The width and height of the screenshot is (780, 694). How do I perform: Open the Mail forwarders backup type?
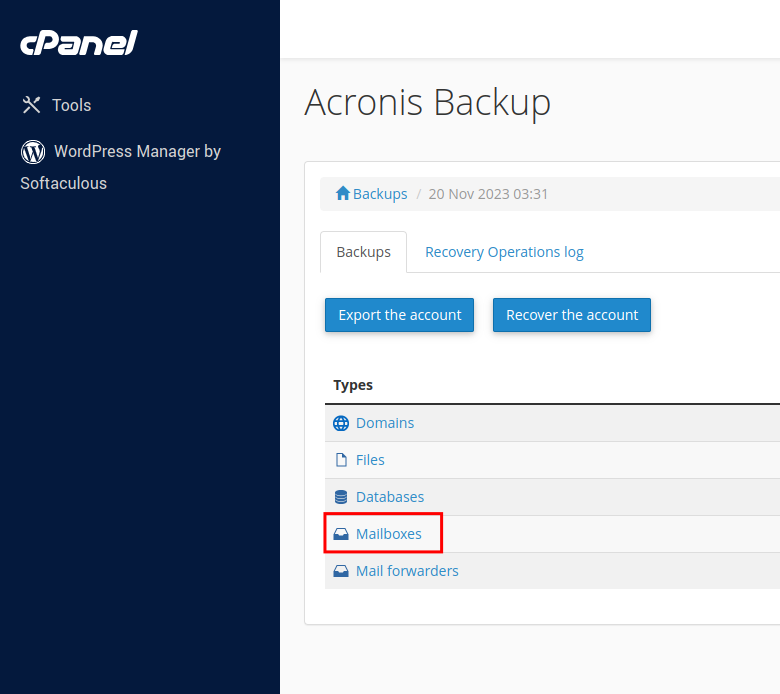pyautogui.click(x=407, y=571)
